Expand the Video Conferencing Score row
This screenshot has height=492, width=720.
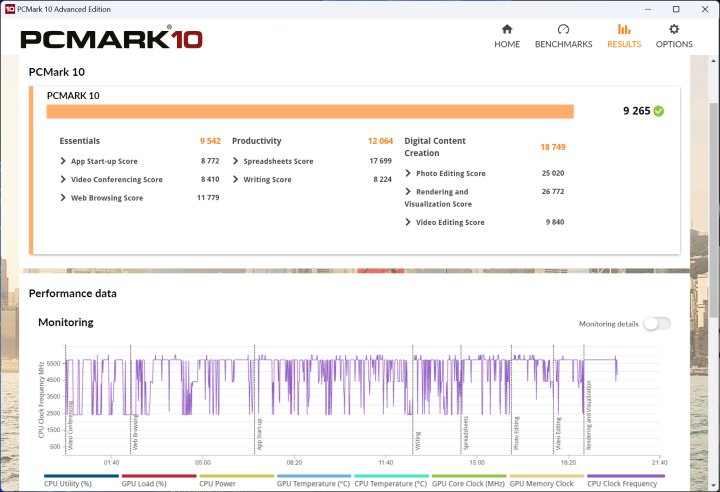pyautogui.click(x=63, y=179)
